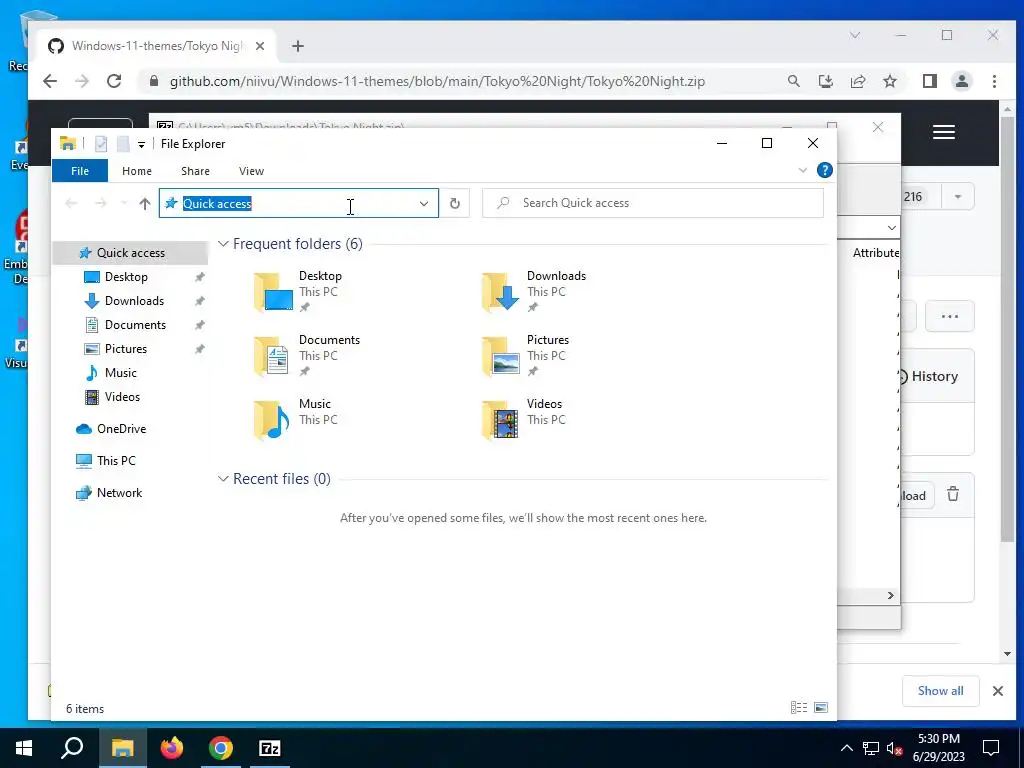This screenshot has height=768, width=1024.
Task: Open Chrome three-dot menu
Action: 994,81
